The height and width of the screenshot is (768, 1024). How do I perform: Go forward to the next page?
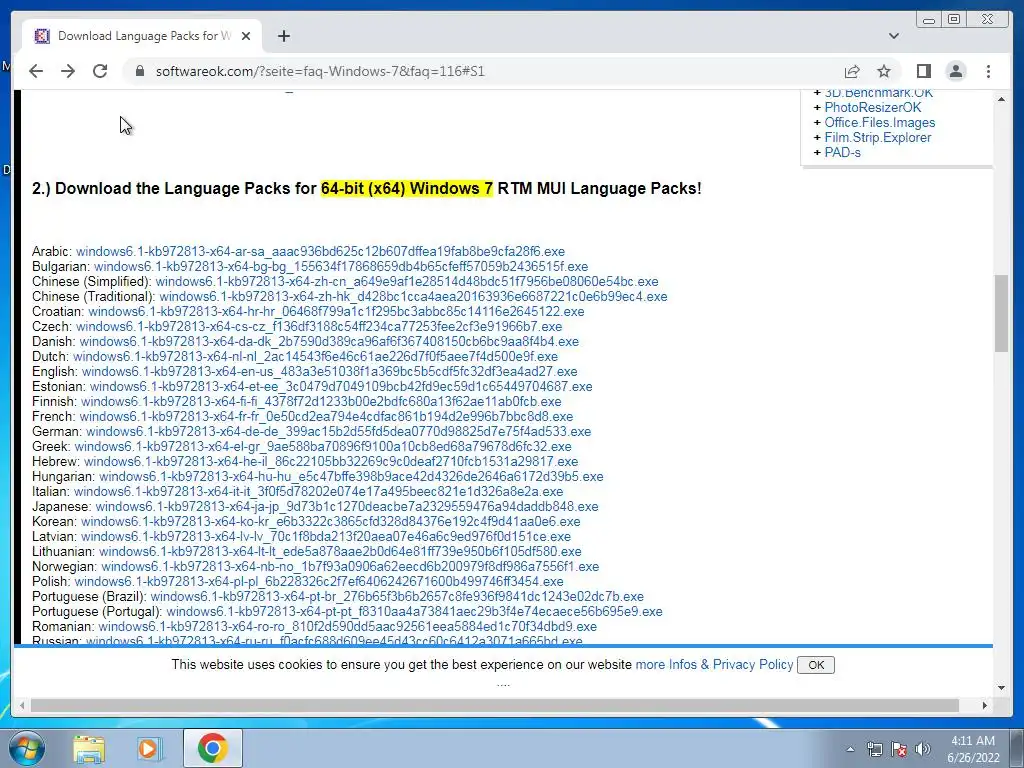point(68,71)
